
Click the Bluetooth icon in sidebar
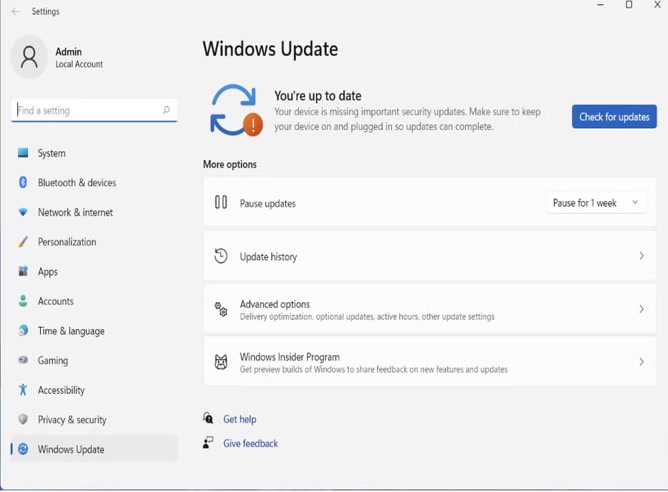[x=23, y=182]
